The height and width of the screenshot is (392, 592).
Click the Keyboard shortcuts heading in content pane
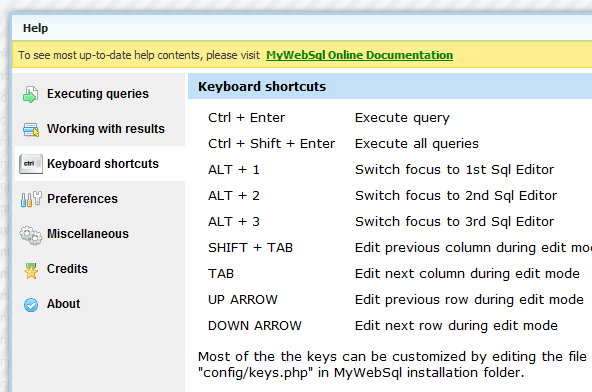(x=262, y=86)
